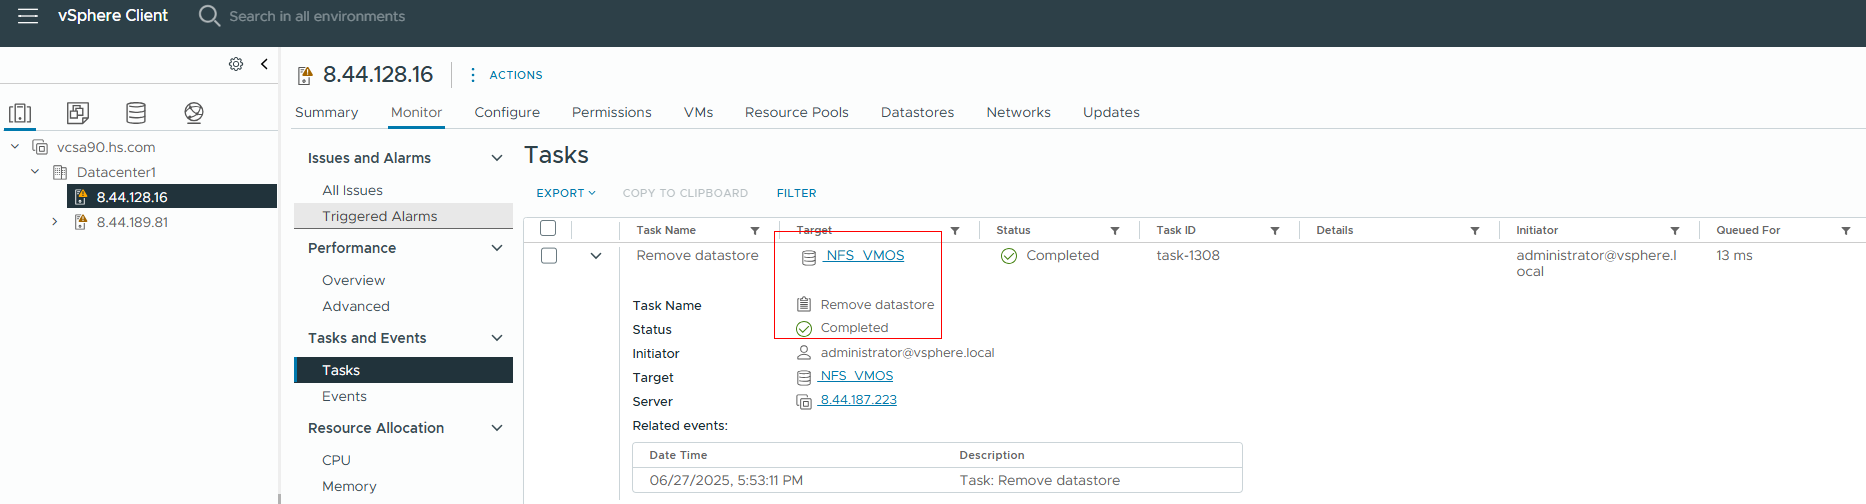Switch to VMs and Templates inventory view
Image resolution: width=1866 pixels, height=504 pixels.
click(78, 113)
